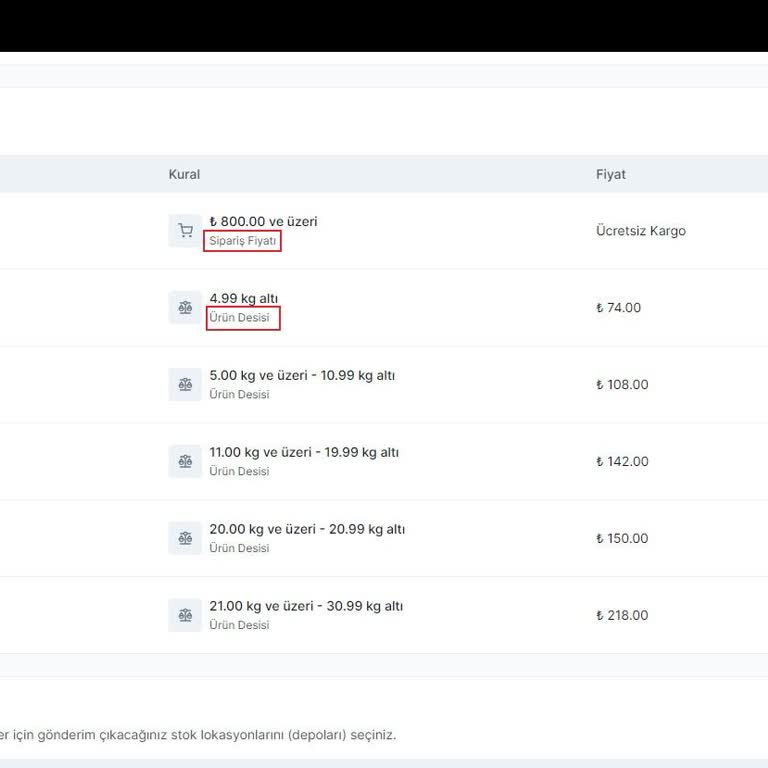
Task: Click the scale icon for 21.00–30.99 kg rule
Action: 185,615
